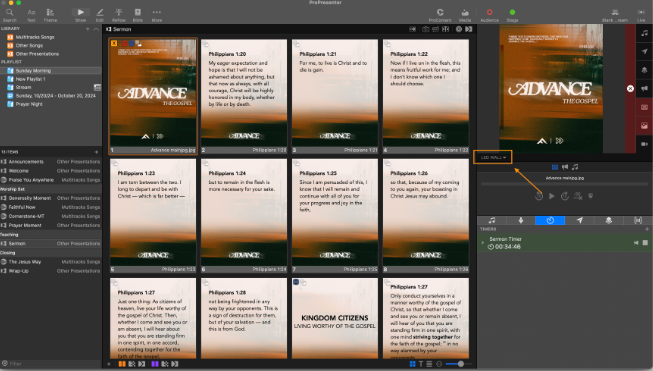The image size is (653, 371).
Task: Open the LED WALL screen dropdown
Action: pyautogui.click(x=493, y=157)
